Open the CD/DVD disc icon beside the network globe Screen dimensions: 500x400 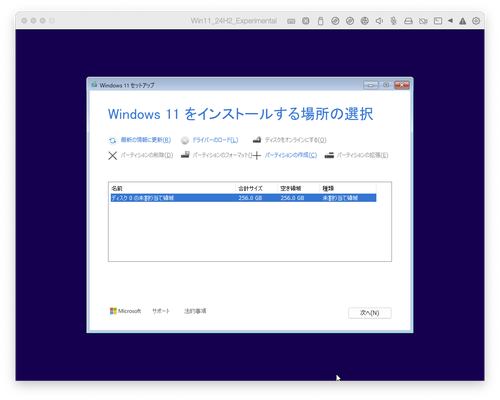pyautogui.click(x=350, y=21)
